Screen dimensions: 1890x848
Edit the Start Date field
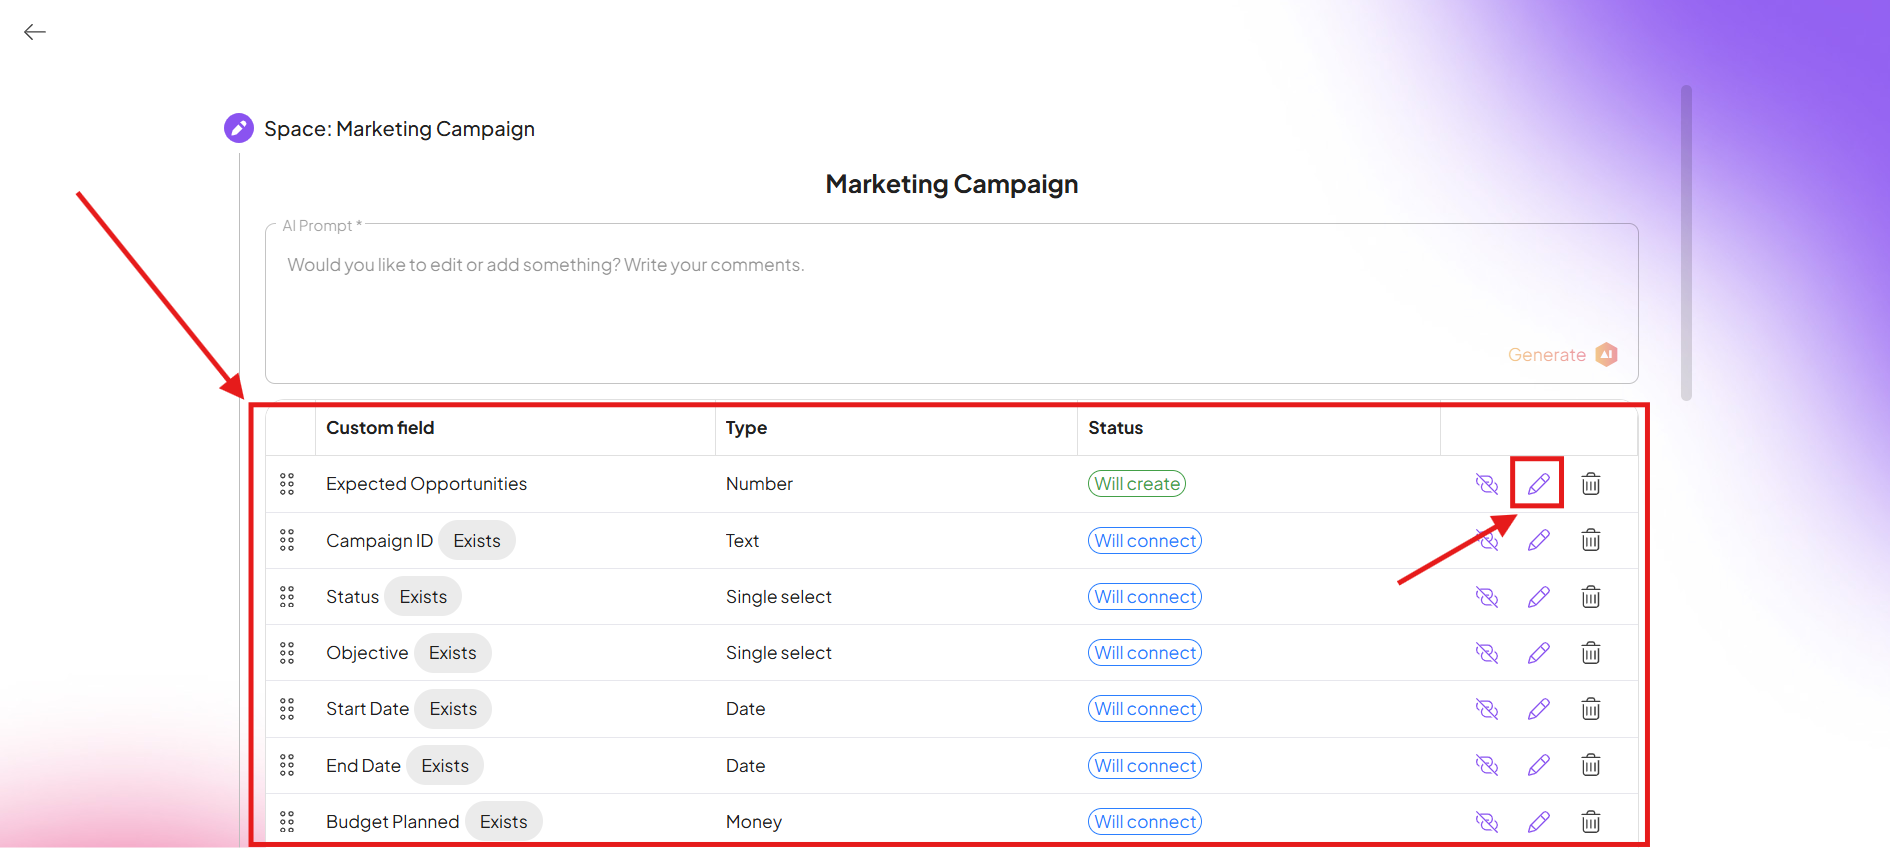[x=1538, y=709]
